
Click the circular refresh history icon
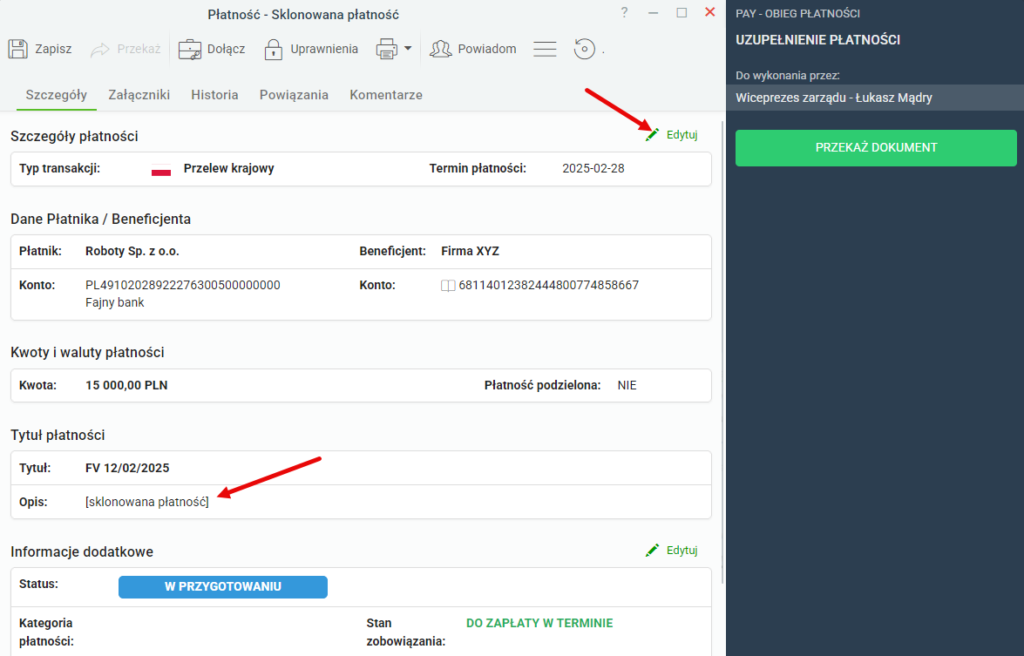[584, 49]
